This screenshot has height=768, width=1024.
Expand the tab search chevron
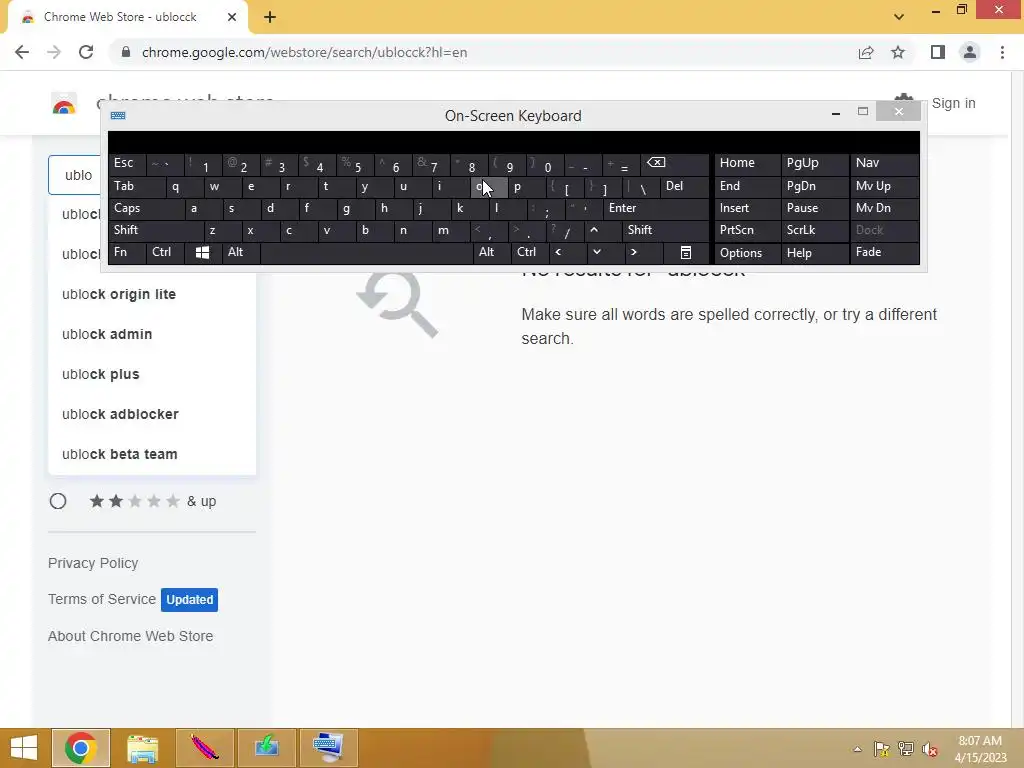pyautogui.click(x=899, y=17)
